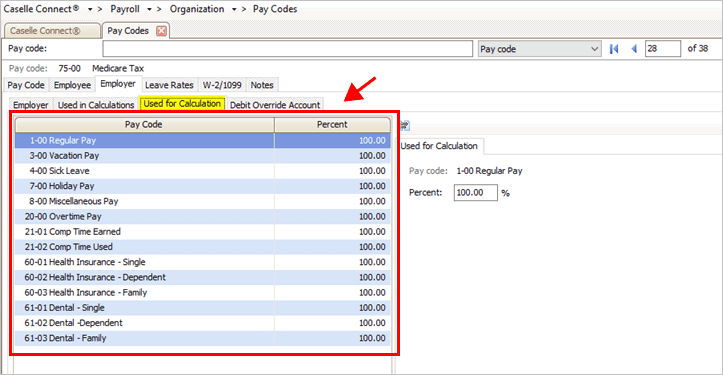Image resolution: width=723 pixels, height=375 pixels.
Task: Click the Percent field showing 100.00
Action: [x=475, y=192]
